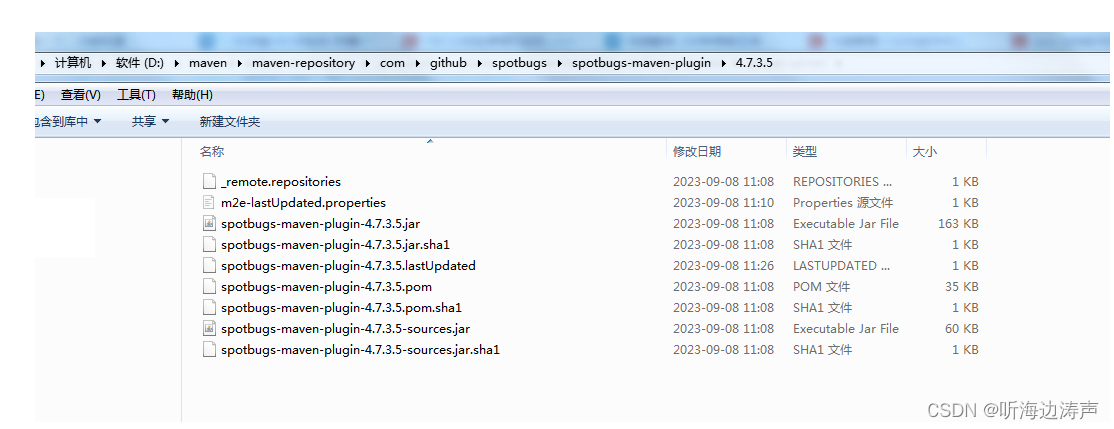Click the spotbugs-maven-plugin-4.7.3.5.pom file icon
The image size is (1114, 429).
(x=209, y=287)
